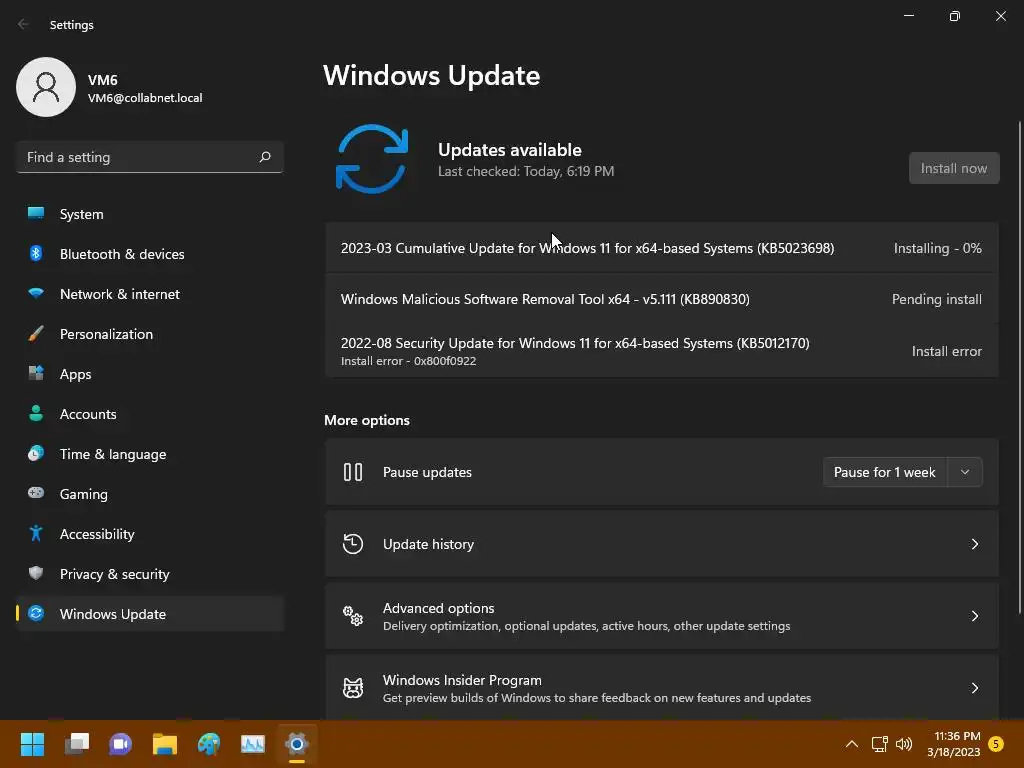Click the search magnifier icon
Viewport: 1024px width, 768px height.
[264, 157]
